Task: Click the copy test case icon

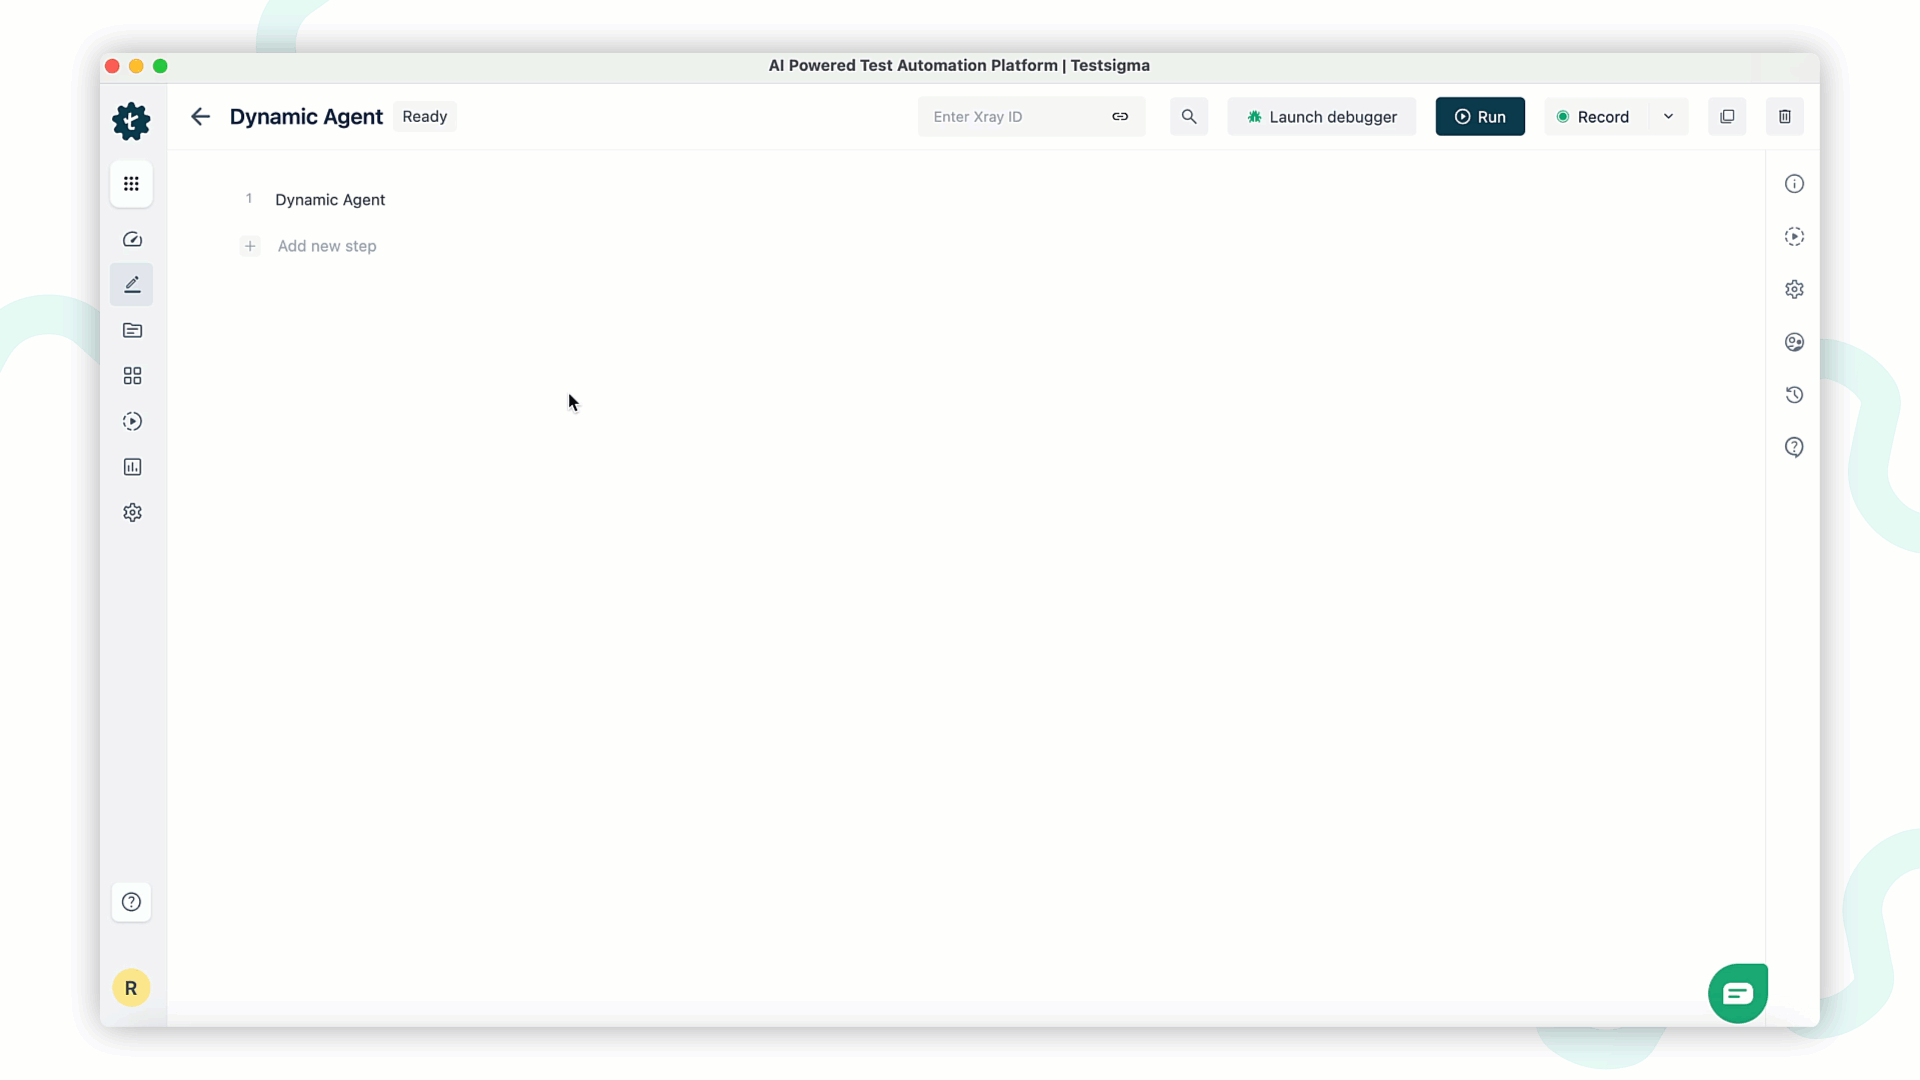Action: tap(1727, 117)
